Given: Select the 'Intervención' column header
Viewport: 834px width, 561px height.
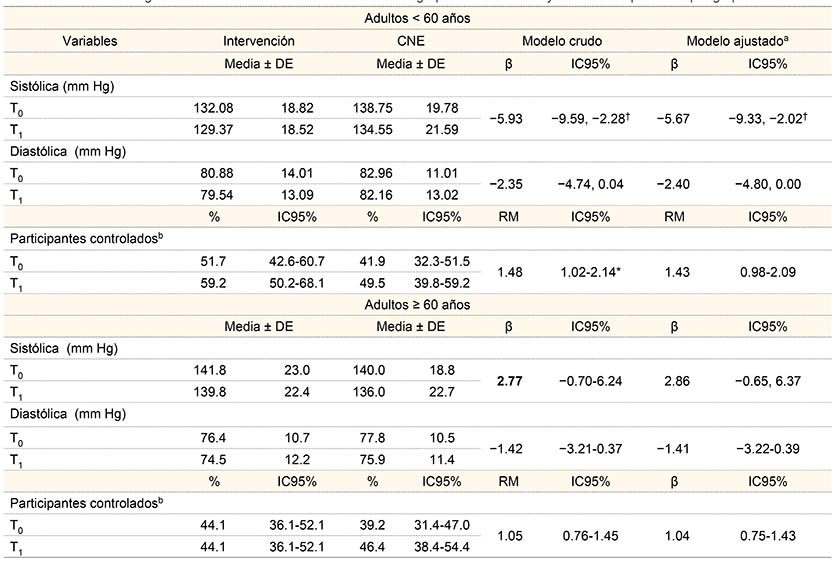Looking at the screenshot, I should pyautogui.click(x=259, y=41).
